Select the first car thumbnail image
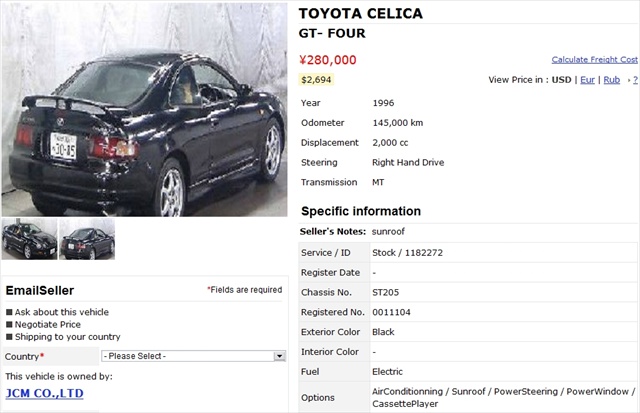 [28, 240]
